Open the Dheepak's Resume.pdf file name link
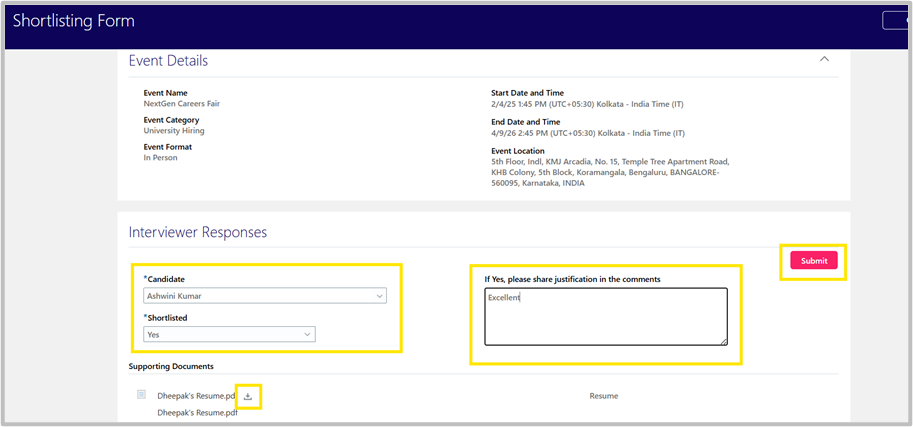This screenshot has width=913, height=427. pos(190,396)
